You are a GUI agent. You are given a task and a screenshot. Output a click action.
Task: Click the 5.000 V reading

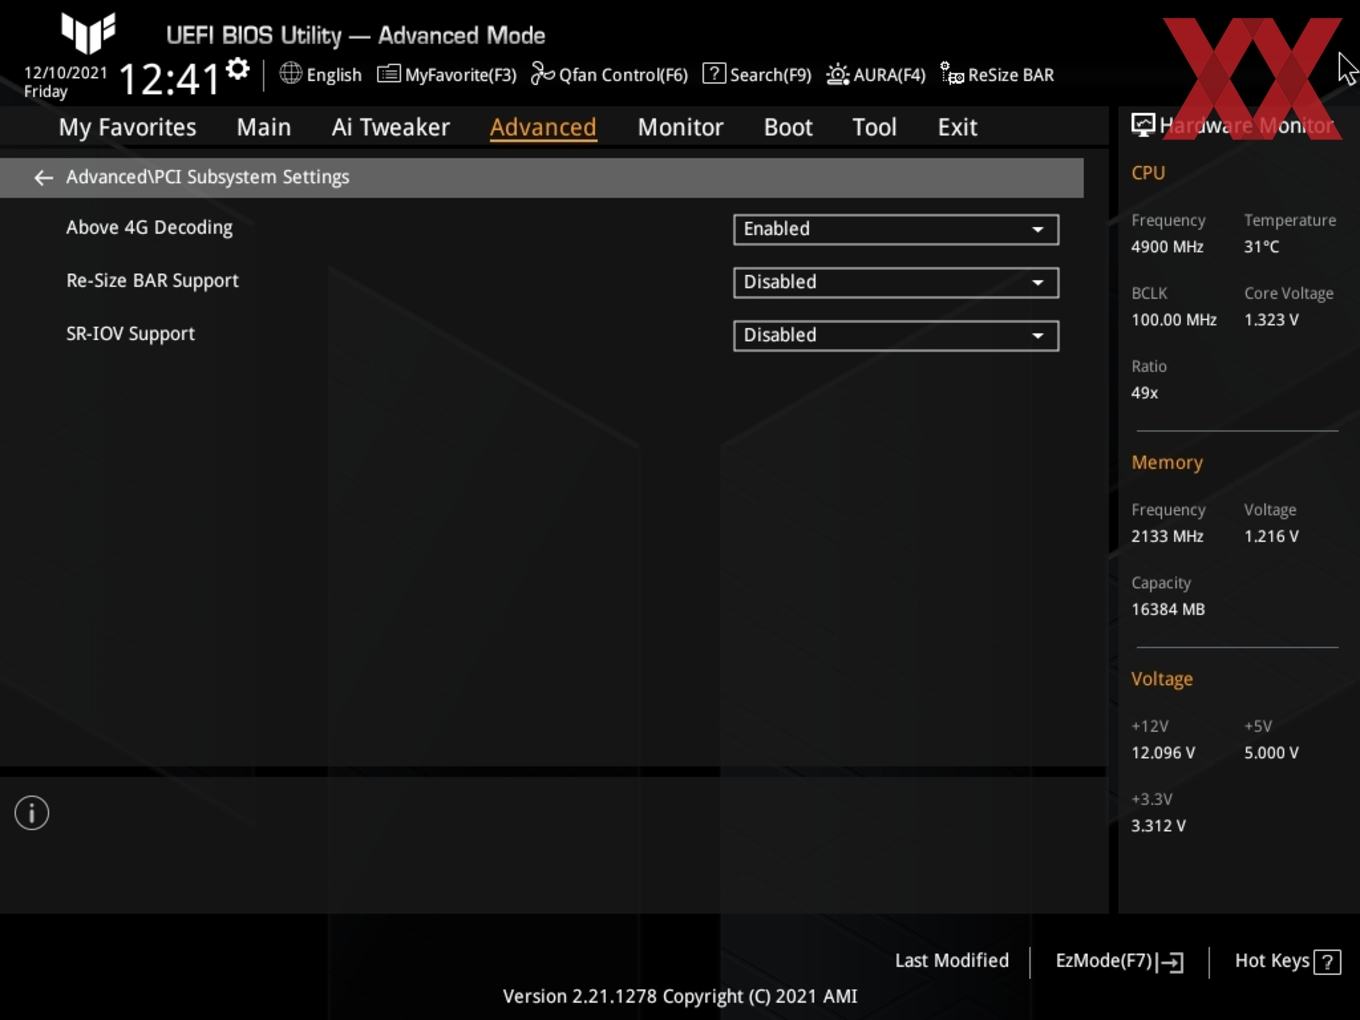coord(1271,753)
